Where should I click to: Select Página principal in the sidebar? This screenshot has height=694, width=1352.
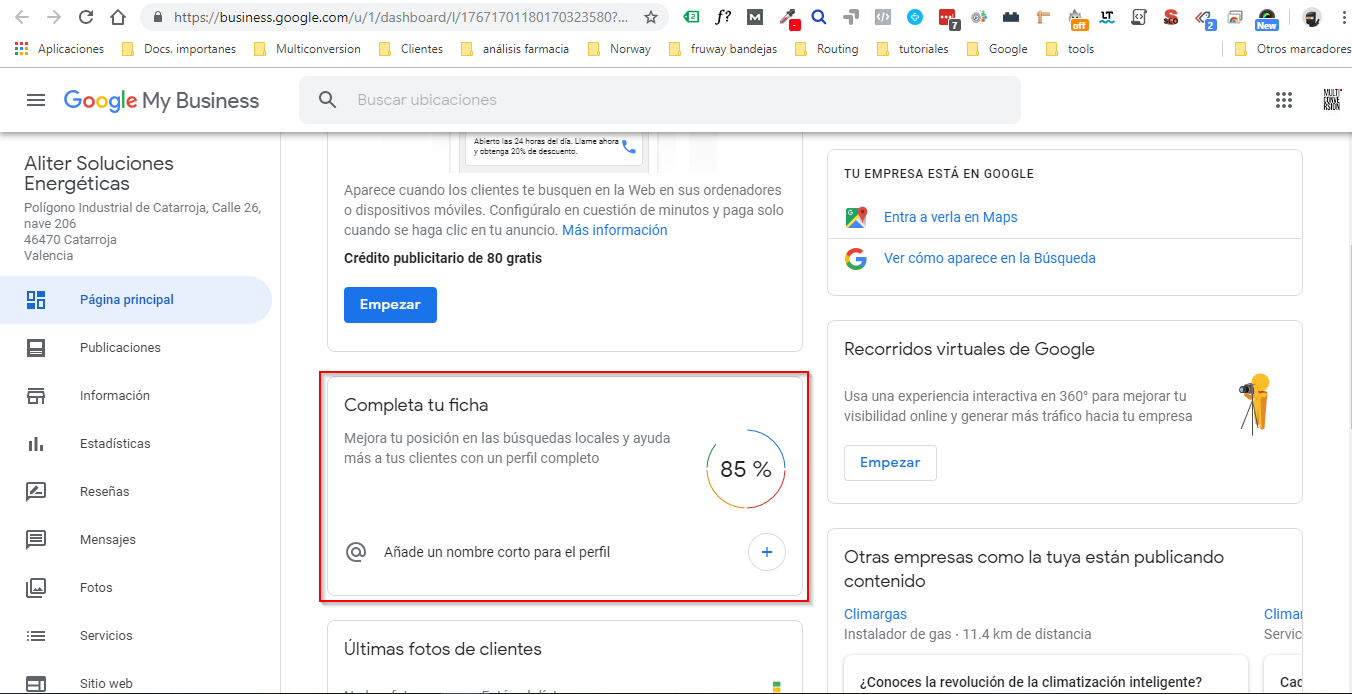(x=136, y=300)
